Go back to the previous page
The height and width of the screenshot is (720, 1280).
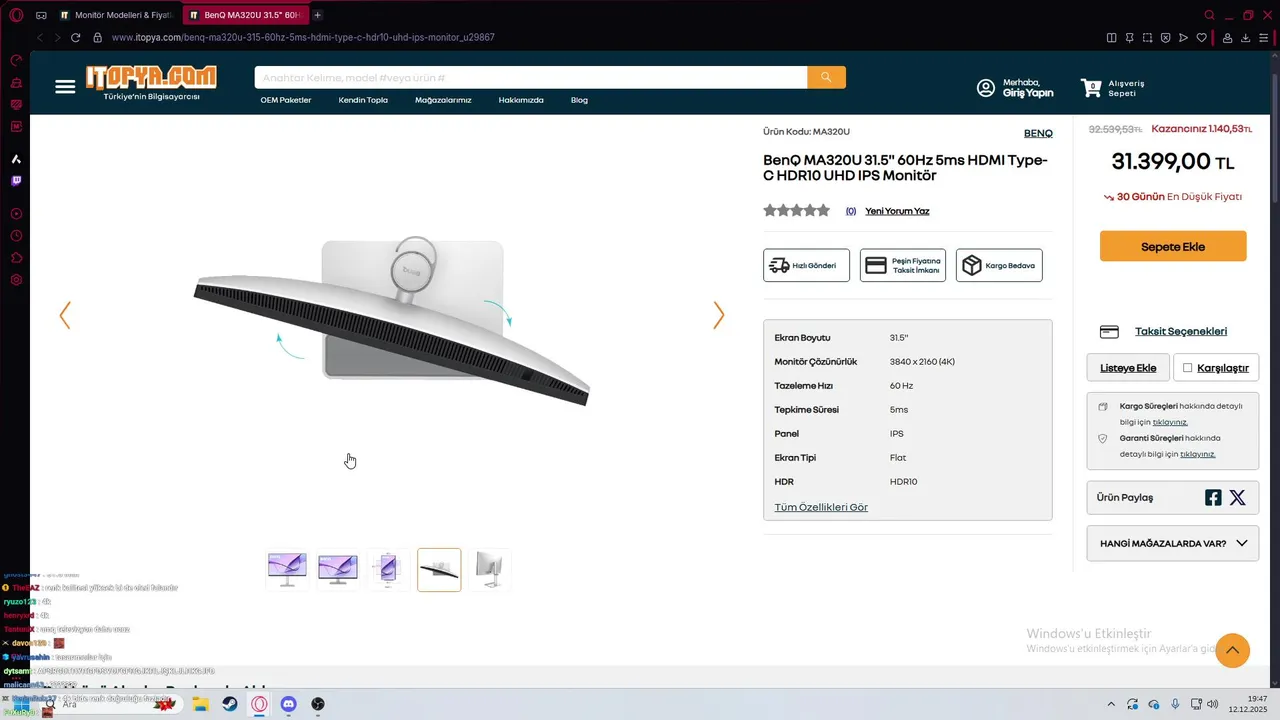(x=40, y=38)
